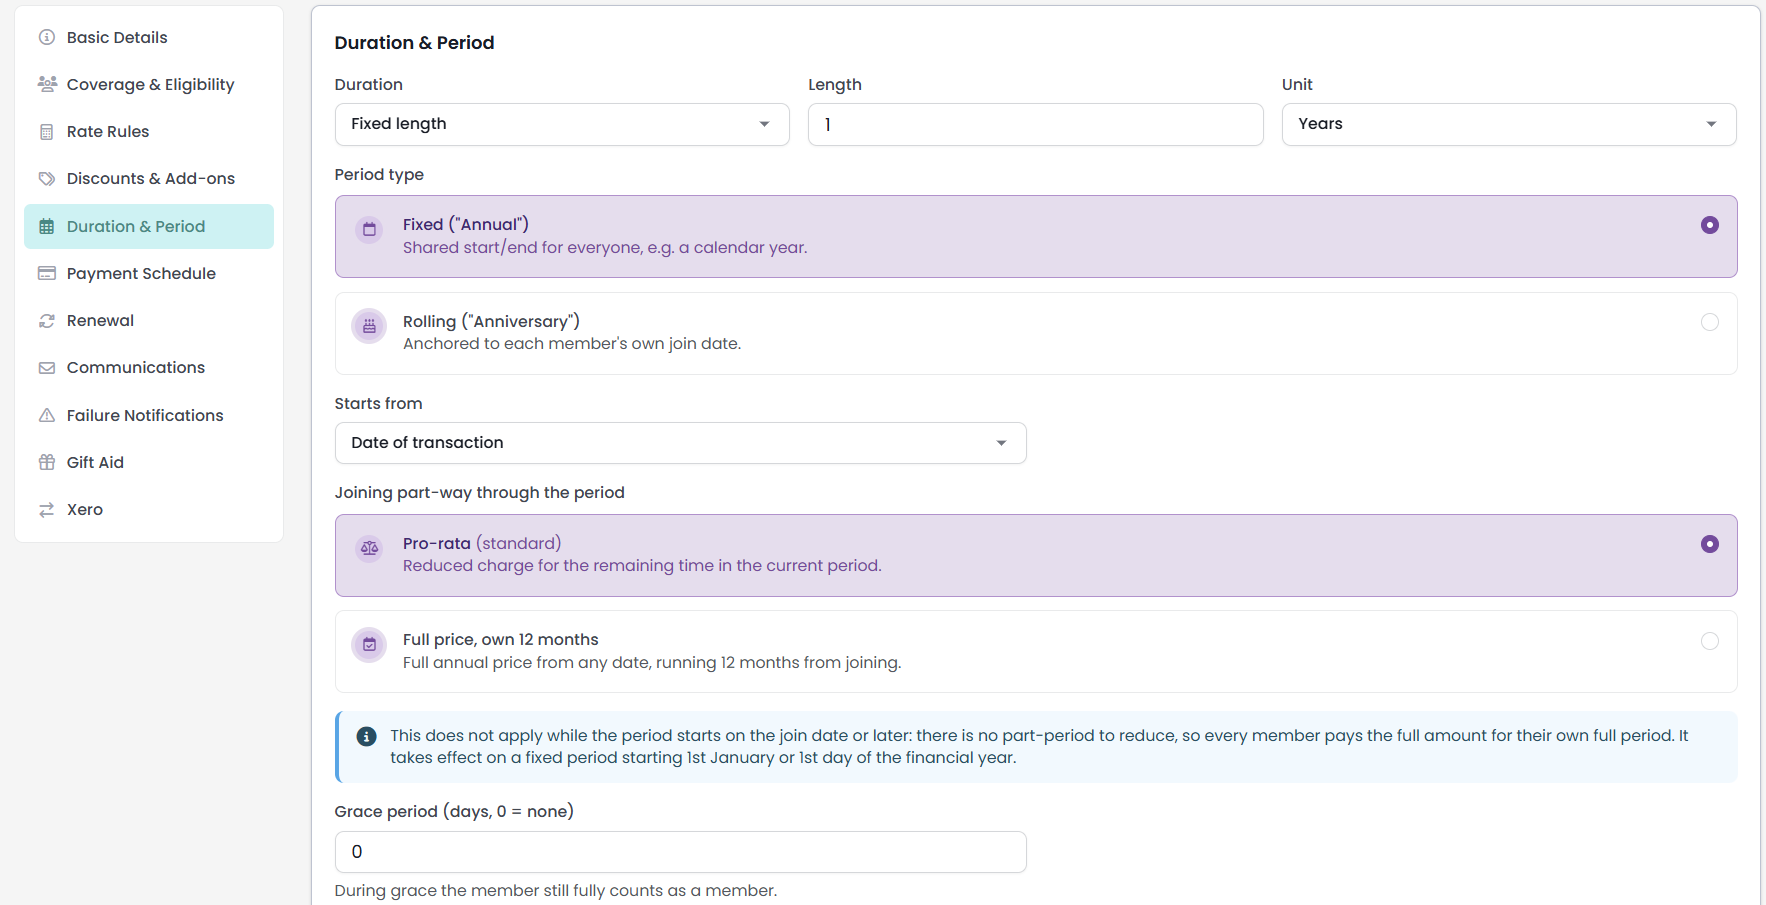Click the Length input field

click(x=1035, y=124)
